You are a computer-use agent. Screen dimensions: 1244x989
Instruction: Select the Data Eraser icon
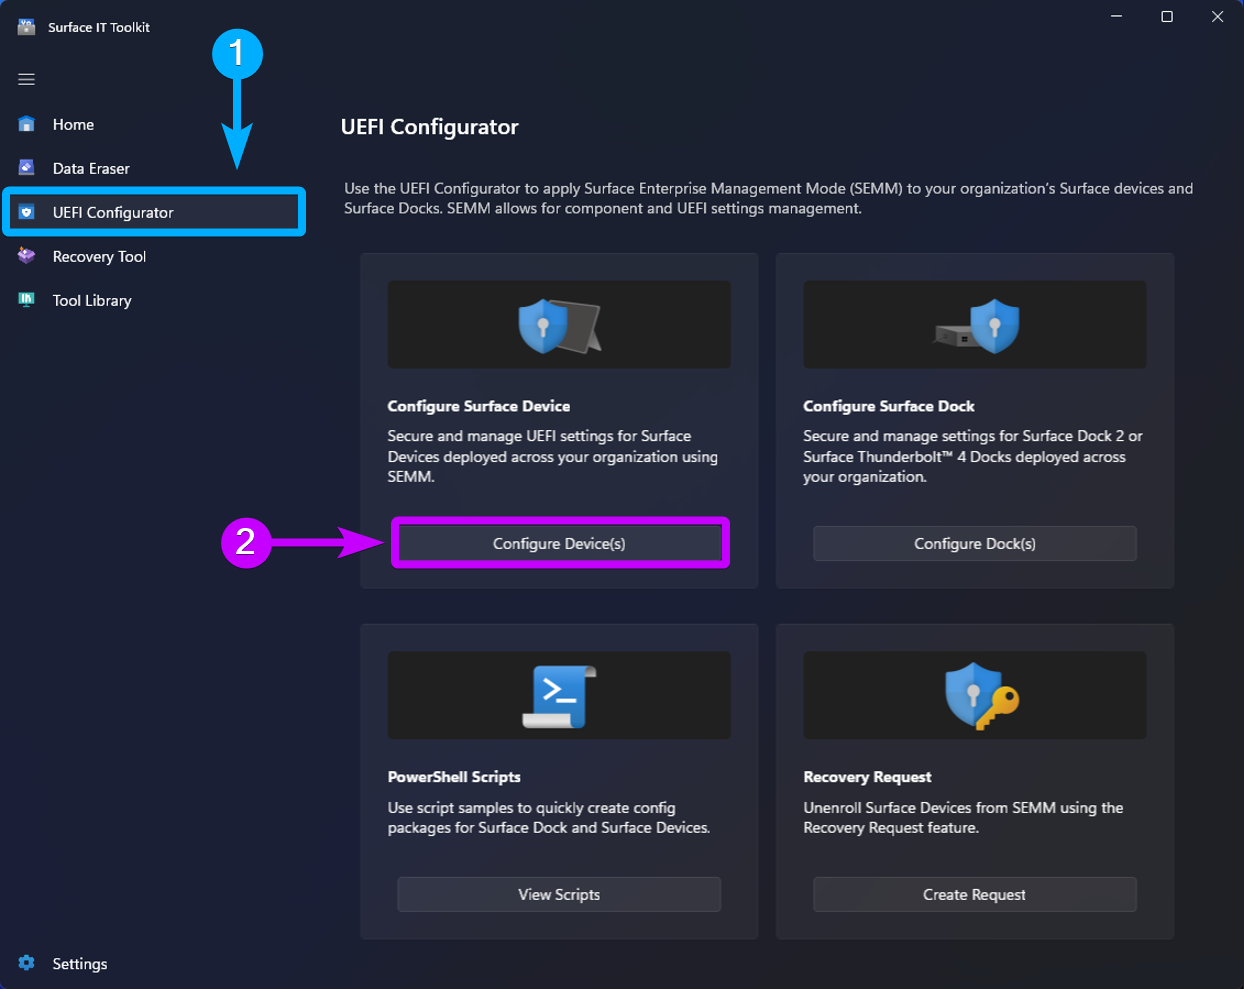click(x=24, y=168)
